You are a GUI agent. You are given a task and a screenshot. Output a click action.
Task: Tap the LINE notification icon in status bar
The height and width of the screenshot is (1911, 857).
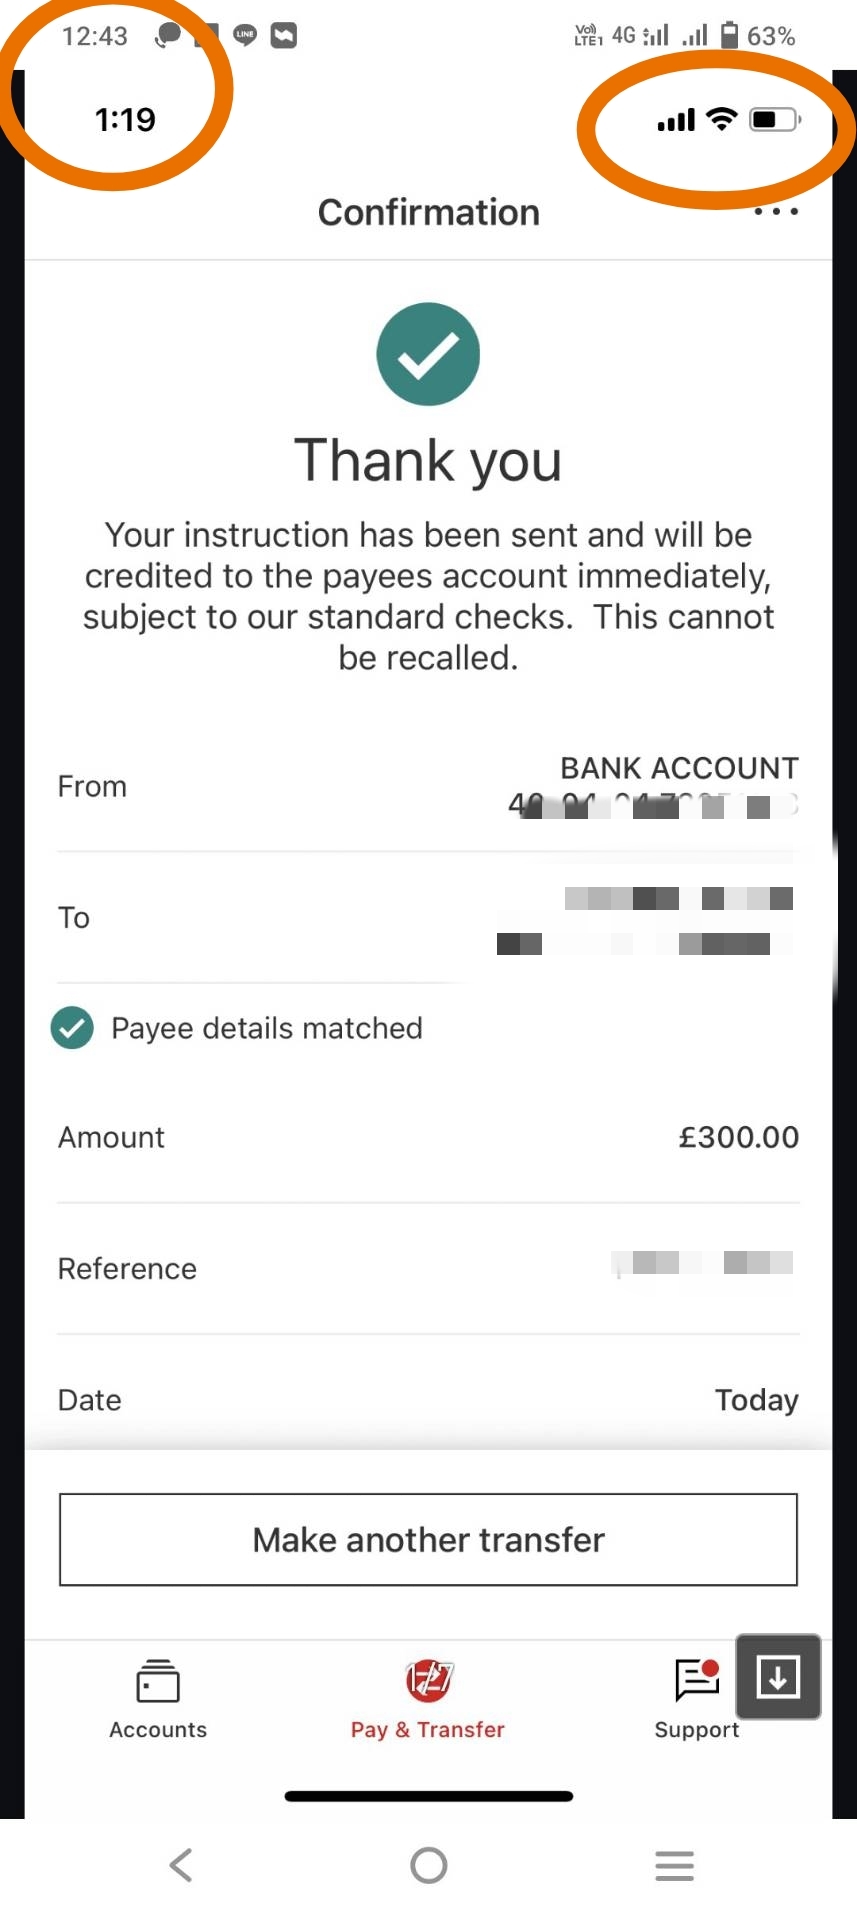[245, 35]
